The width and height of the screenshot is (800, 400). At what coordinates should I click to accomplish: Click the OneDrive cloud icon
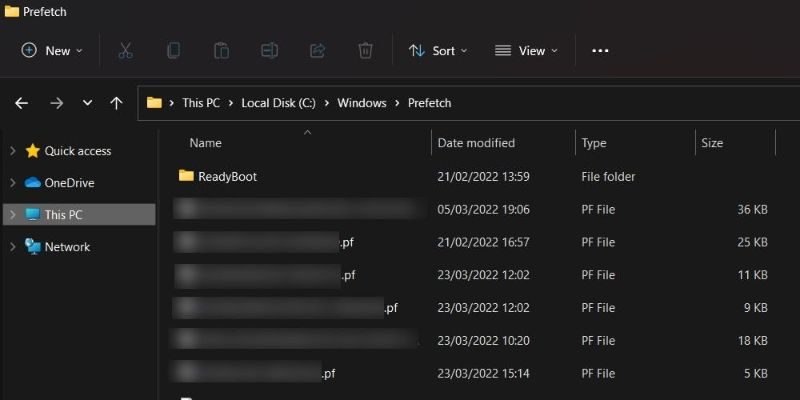click(33, 183)
